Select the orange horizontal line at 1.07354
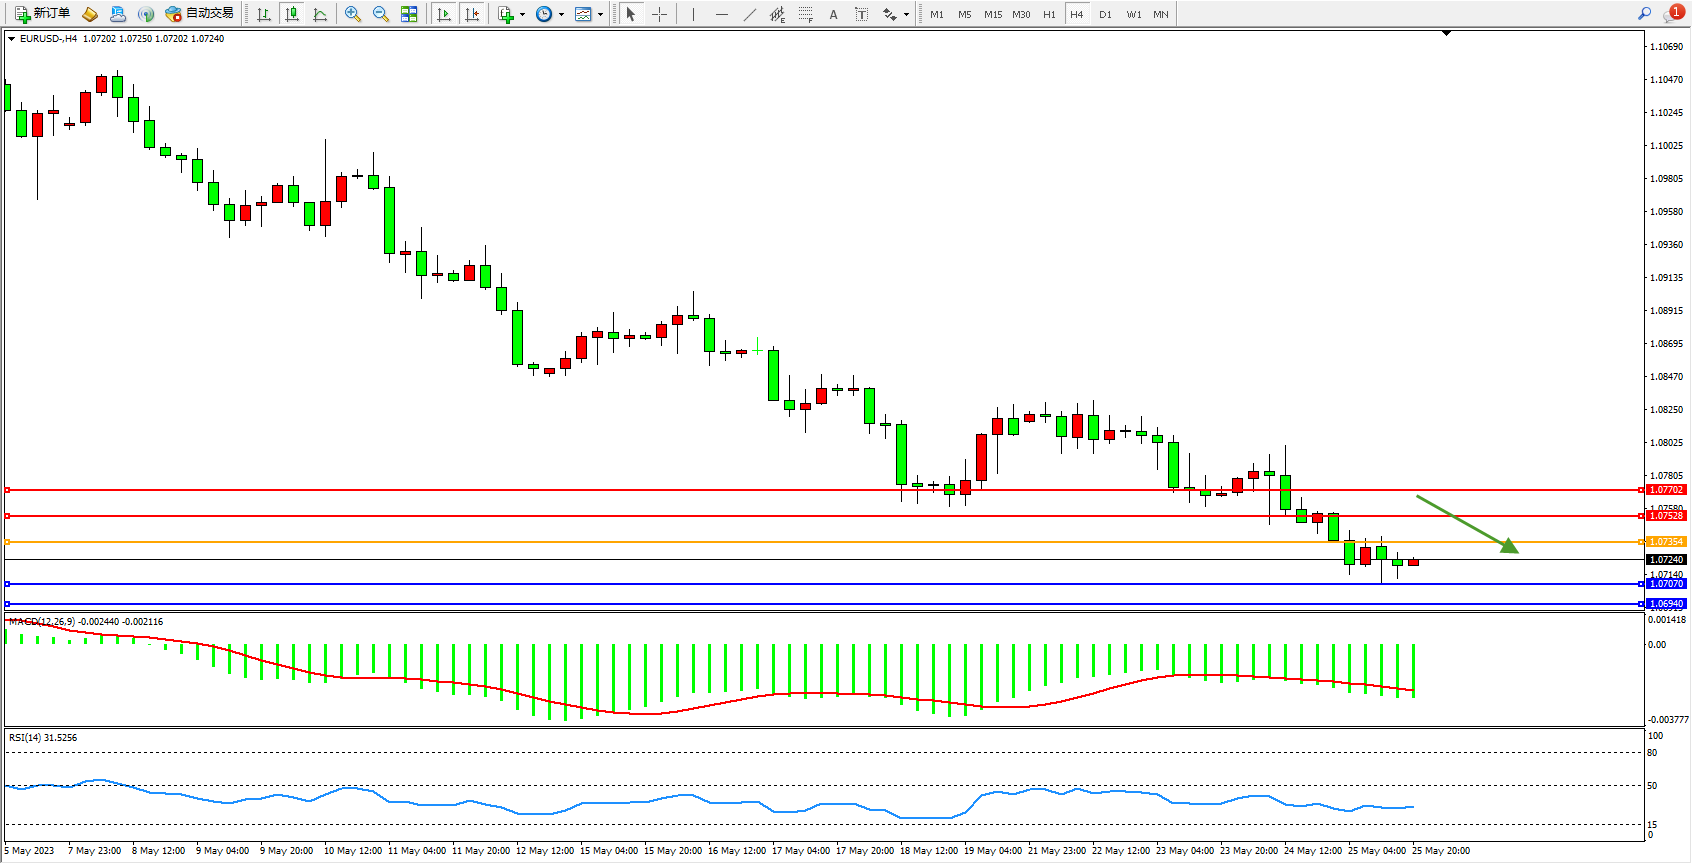This screenshot has width=1692, height=864. (800, 542)
